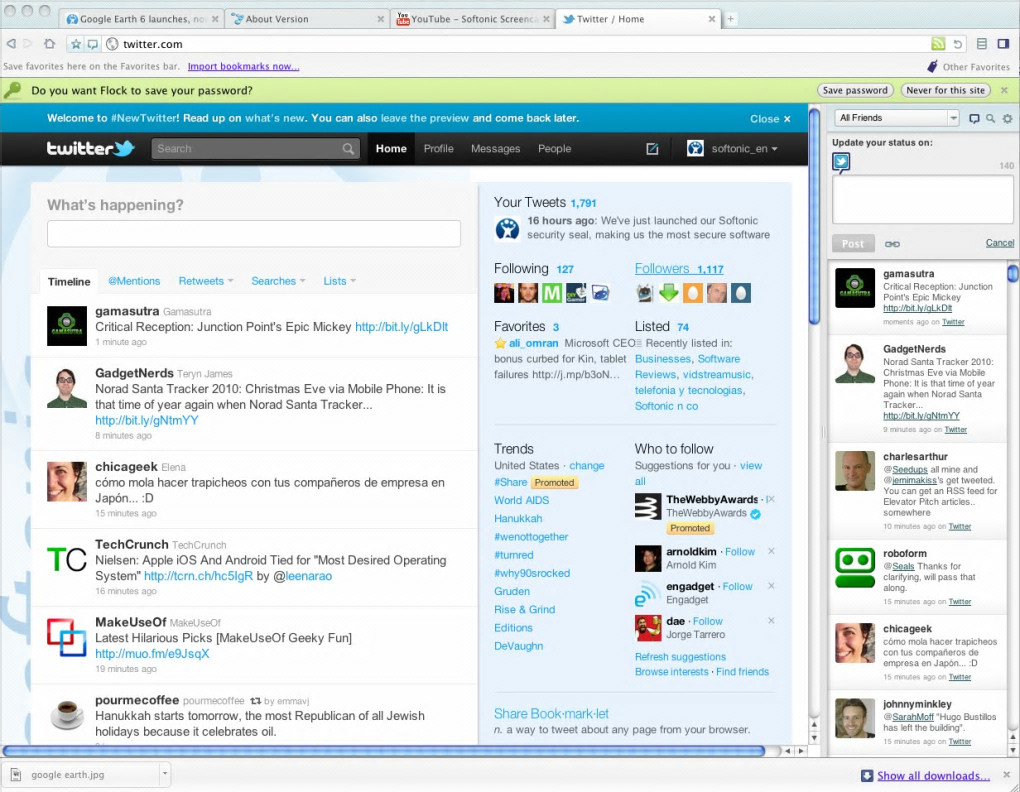This screenshot has height=792, width=1020.
Task: Reload the page with the refresh icon
Action: coord(958,44)
